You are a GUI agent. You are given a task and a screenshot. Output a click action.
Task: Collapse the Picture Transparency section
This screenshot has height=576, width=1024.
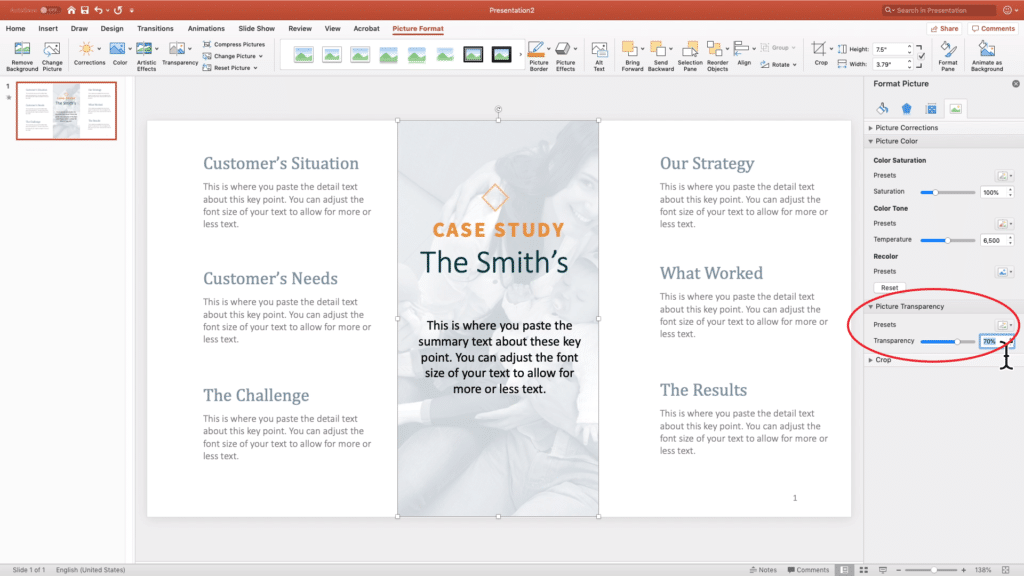[871, 306]
